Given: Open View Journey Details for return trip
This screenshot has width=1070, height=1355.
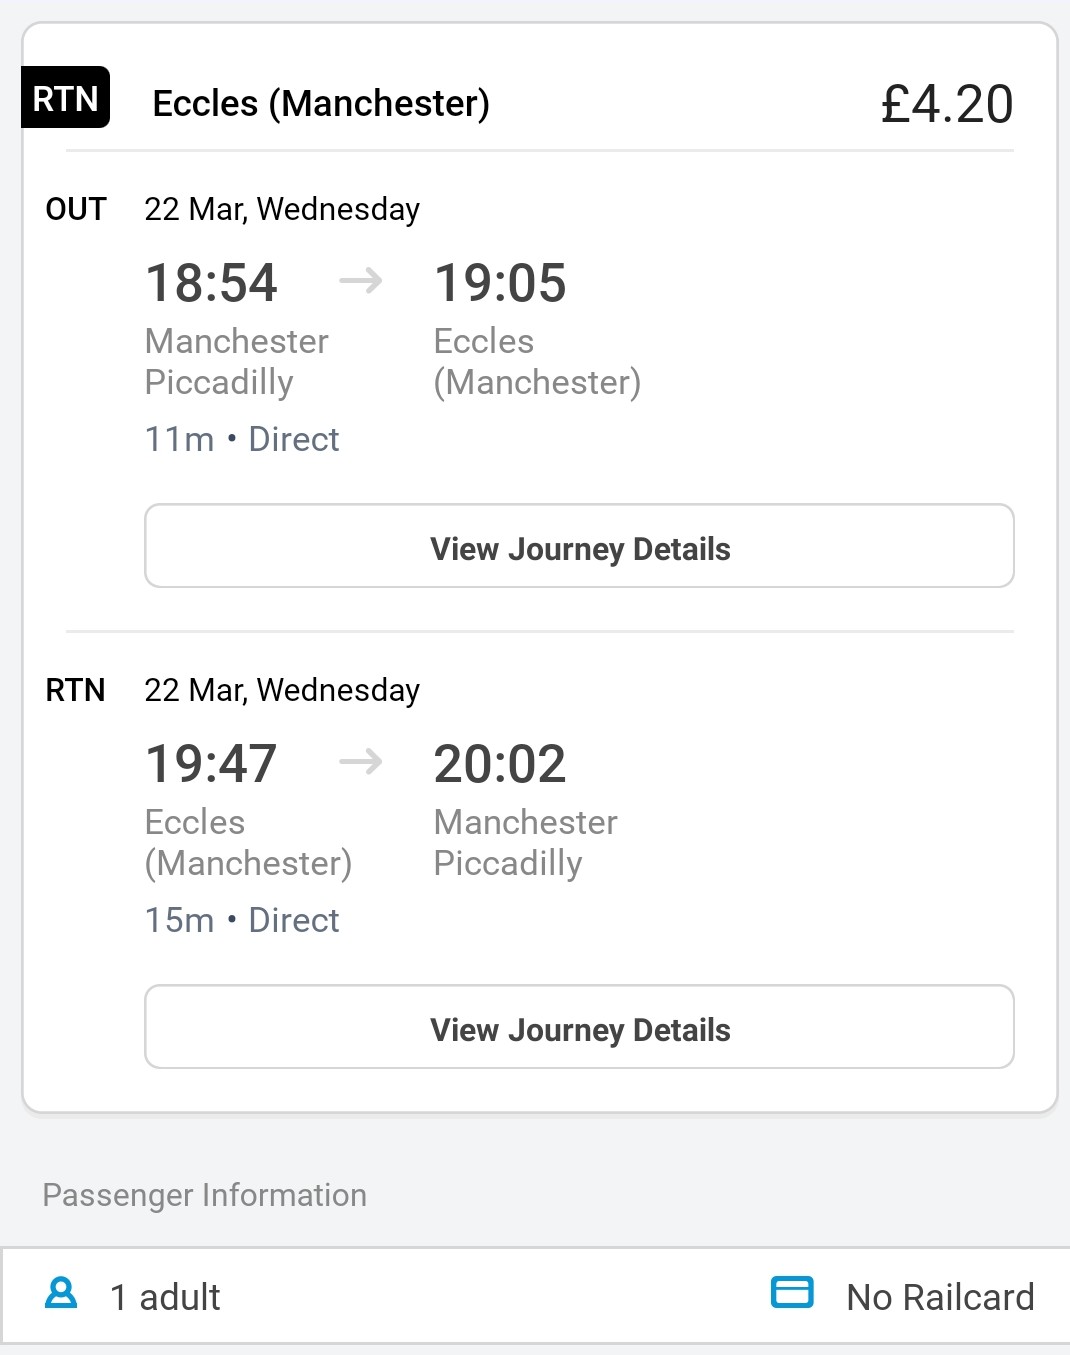Looking at the screenshot, I should point(579,1027).
